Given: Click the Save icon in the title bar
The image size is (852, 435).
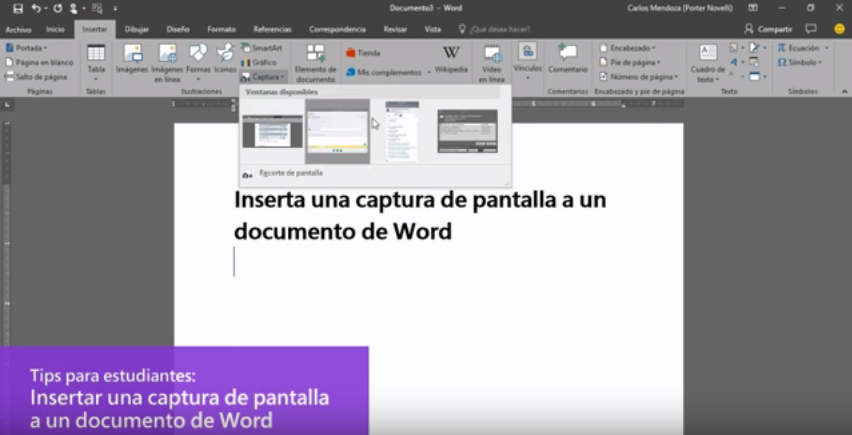Looking at the screenshot, I should (17, 8).
